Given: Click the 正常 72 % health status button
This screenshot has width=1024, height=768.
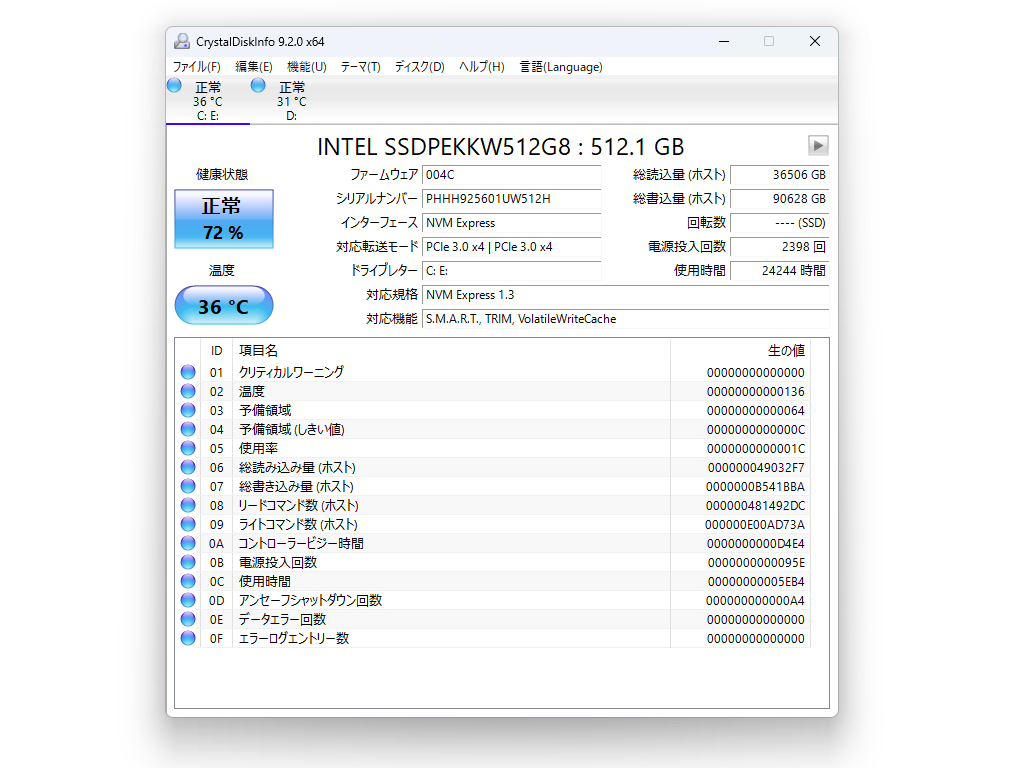Looking at the screenshot, I should (224, 219).
